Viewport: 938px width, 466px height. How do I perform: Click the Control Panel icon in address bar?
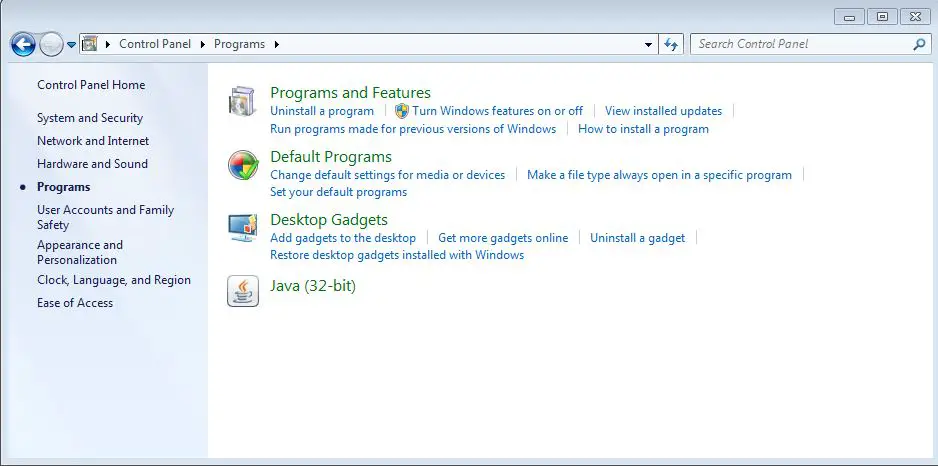90,44
